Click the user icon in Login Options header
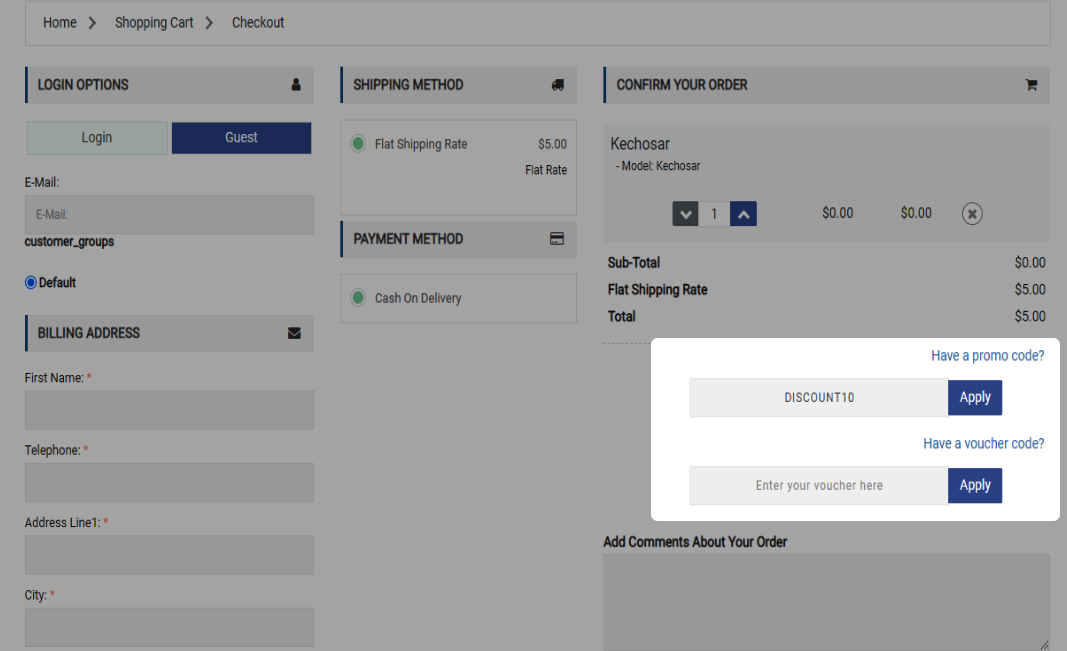This screenshot has width=1067, height=651. click(x=296, y=85)
